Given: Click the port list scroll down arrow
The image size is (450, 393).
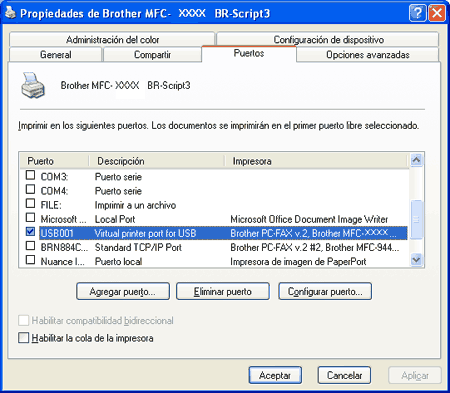Looking at the screenshot, I should click(x=416, y=259).
